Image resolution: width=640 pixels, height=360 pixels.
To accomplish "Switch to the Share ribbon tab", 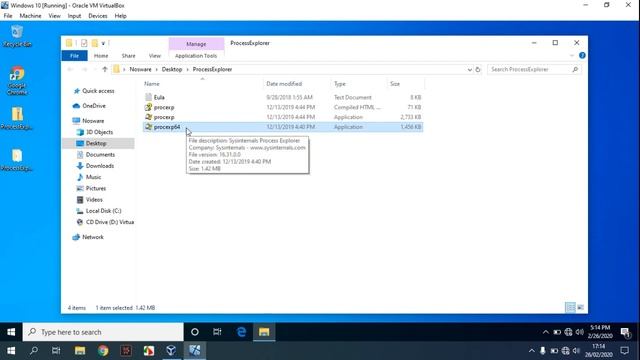I will point(128,56).
